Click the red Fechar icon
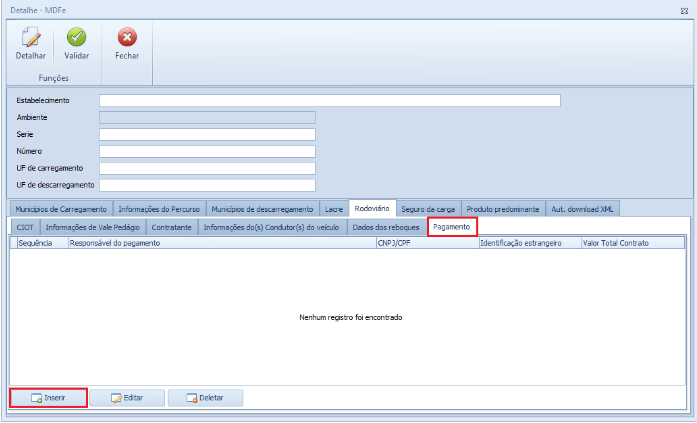The height and width of the screenshot is (423, 697). [127, 41]
